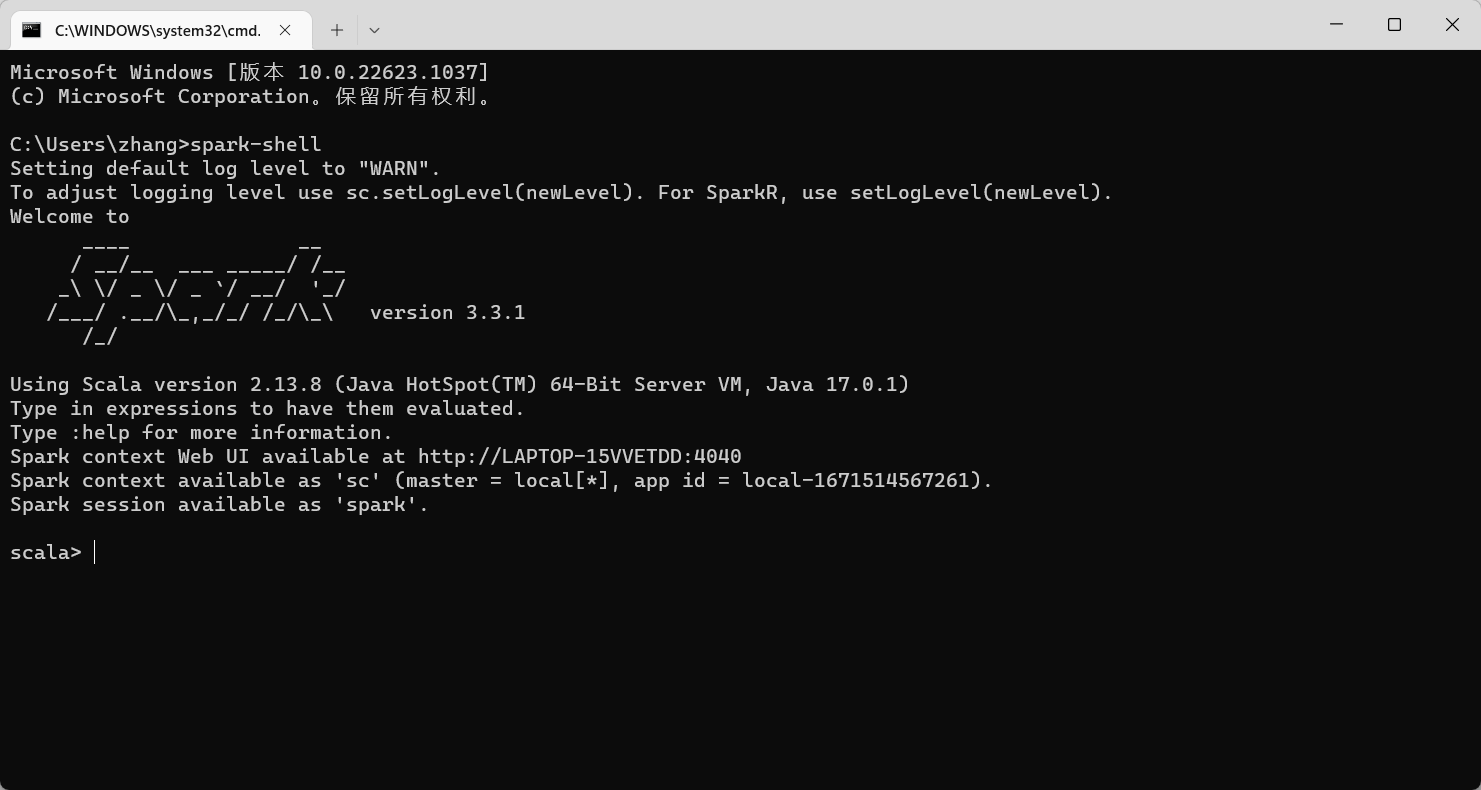The width and height of the screenshot is (1481, 790).
Task: Click the version 3.3.1 text
Action: [447, 312]
